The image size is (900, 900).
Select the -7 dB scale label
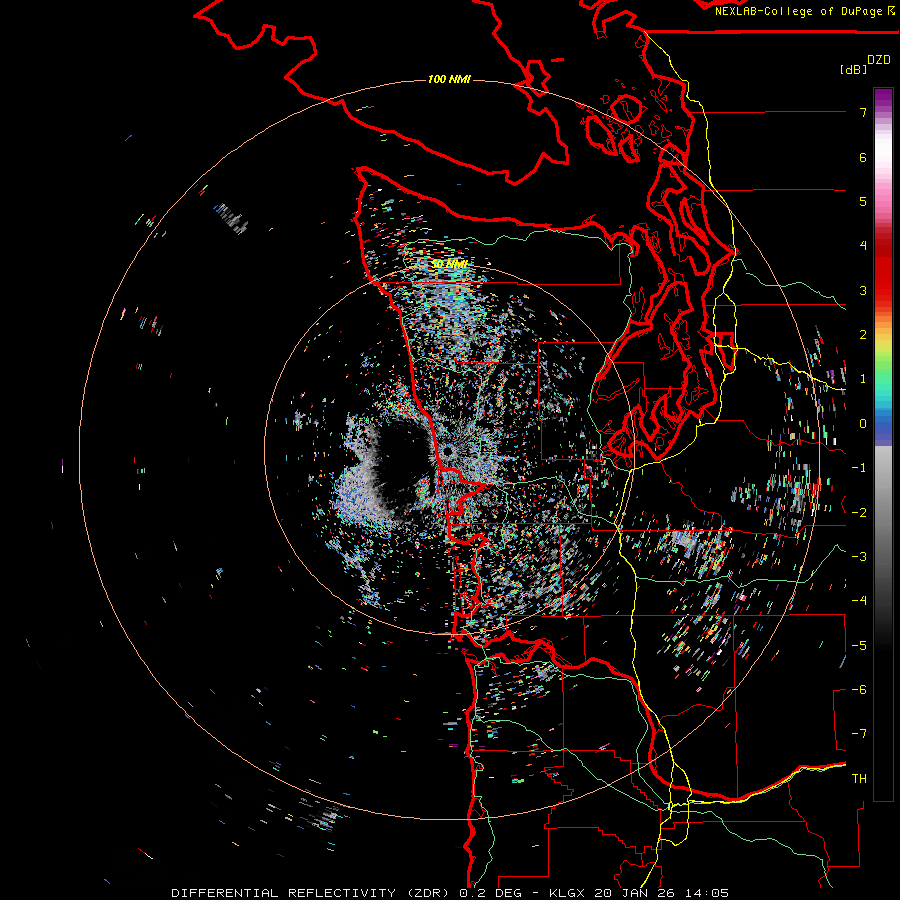[859, 734]
